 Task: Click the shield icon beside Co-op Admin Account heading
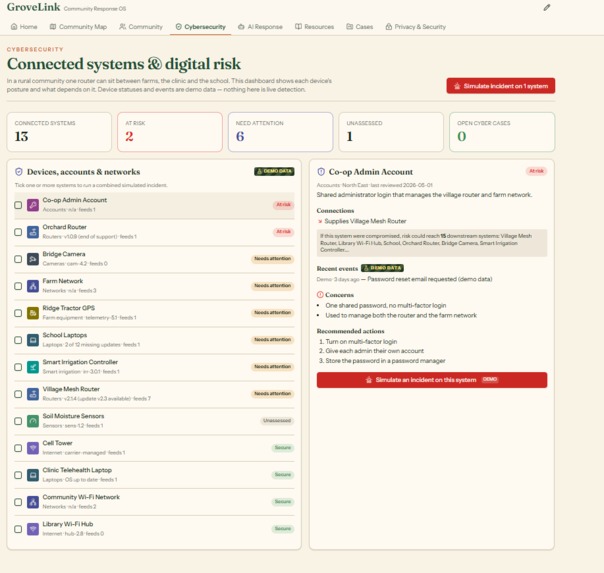(321, 172)
